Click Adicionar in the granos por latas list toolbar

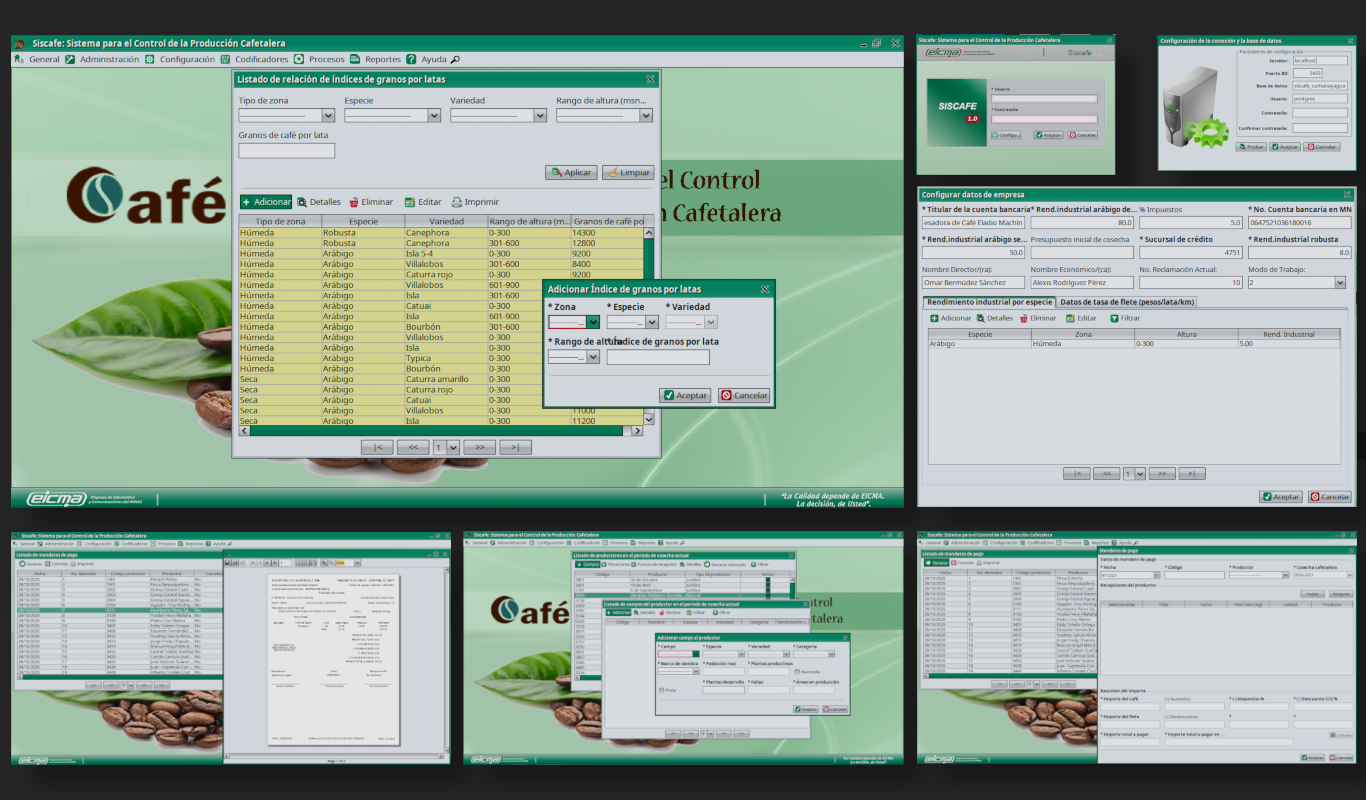pos(266,202)
